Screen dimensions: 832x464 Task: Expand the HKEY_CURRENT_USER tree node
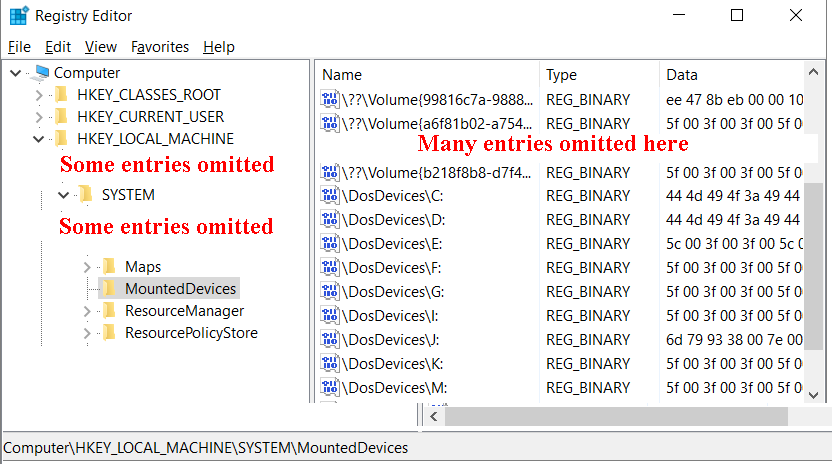point(39,117)
